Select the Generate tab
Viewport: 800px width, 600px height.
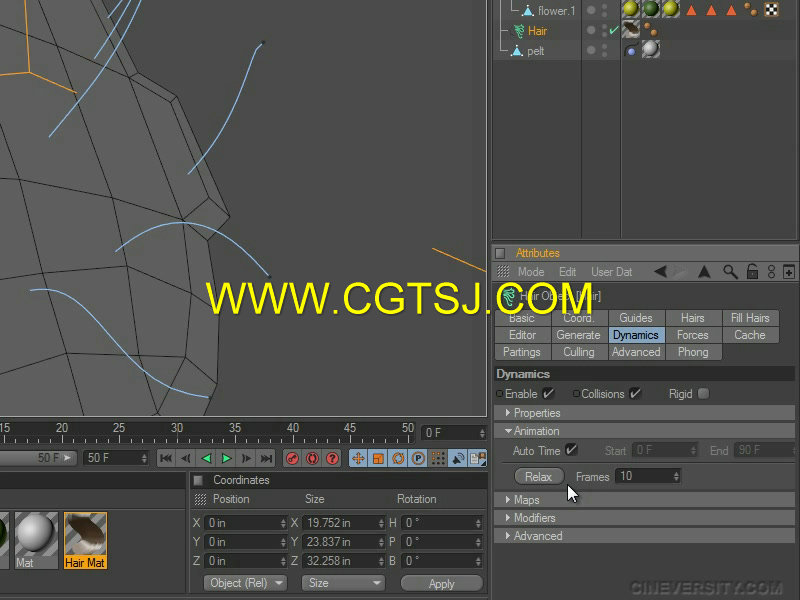coord(579,335)
